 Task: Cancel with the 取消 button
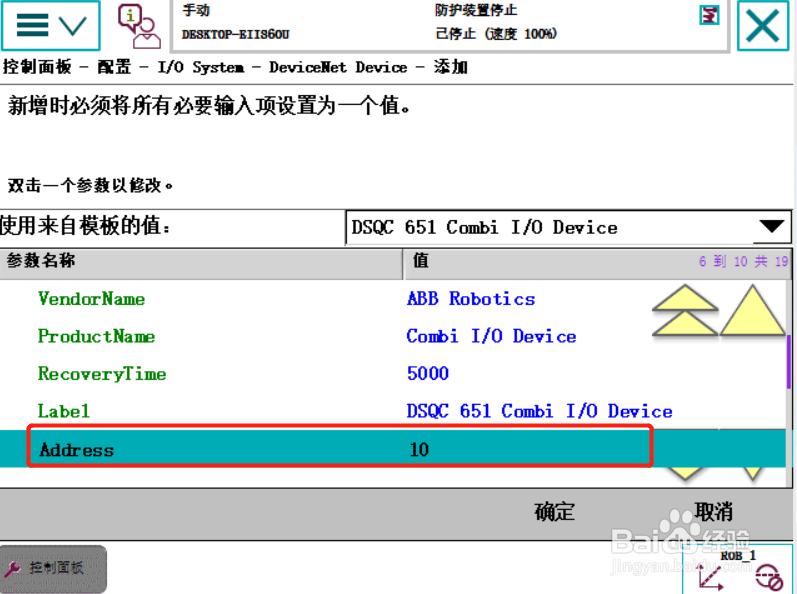(x=714, y=511)
